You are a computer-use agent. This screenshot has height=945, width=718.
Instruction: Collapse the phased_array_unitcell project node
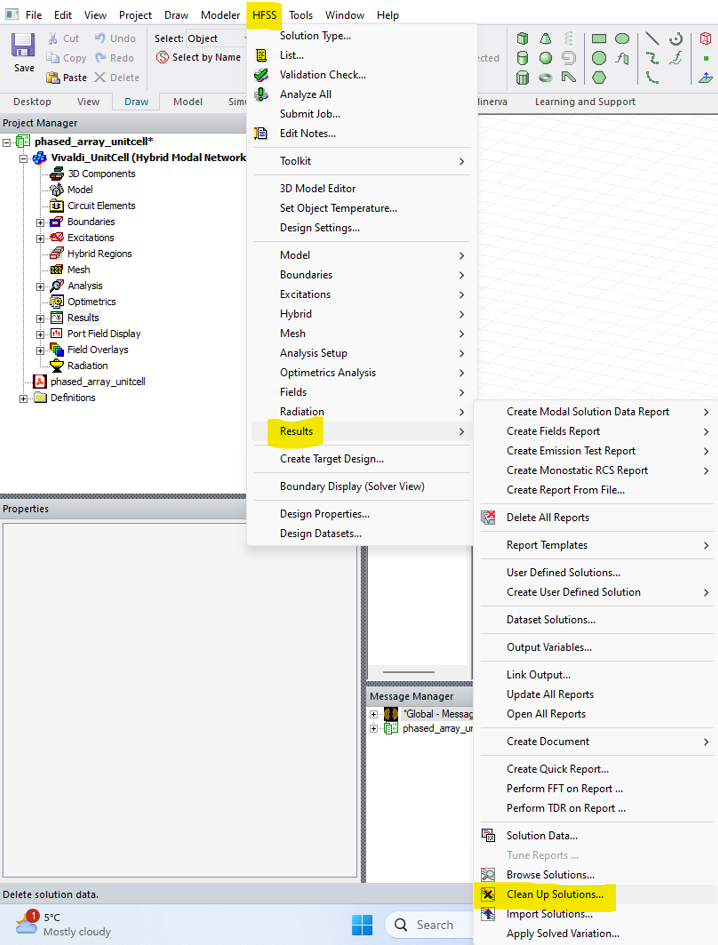(8, 142)
